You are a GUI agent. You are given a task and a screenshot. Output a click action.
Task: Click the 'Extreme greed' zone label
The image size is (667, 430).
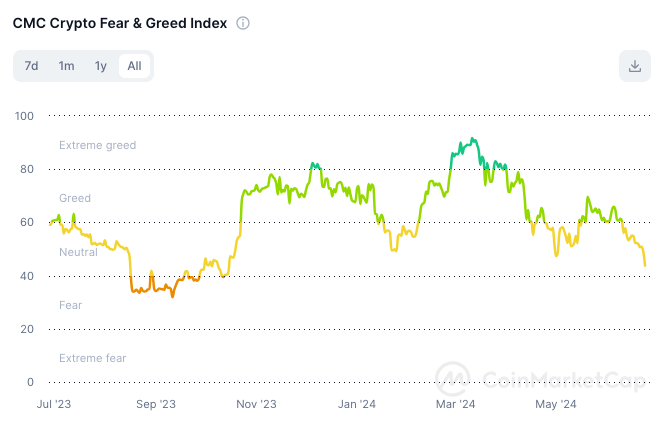coord(97,145)
